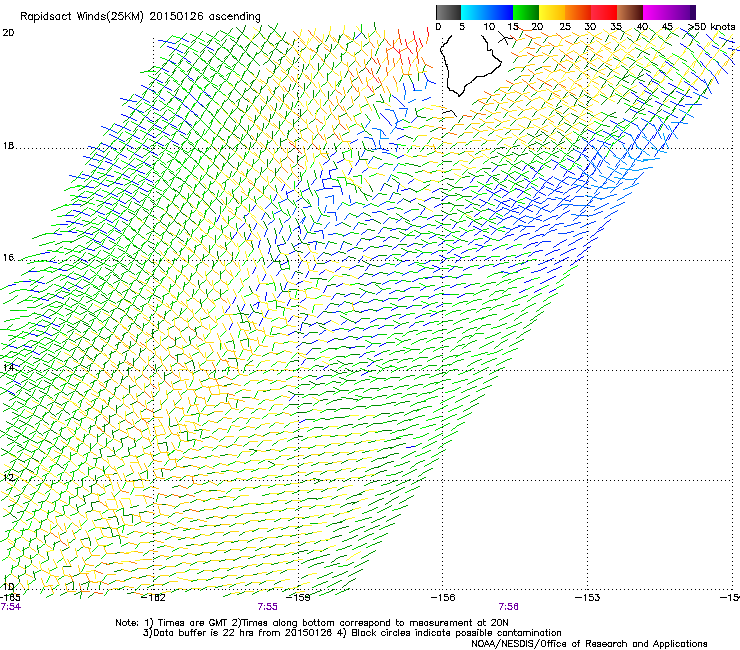
Task: Click the gray 0-5 knots color swatch
Action: (x=448, y=12)
